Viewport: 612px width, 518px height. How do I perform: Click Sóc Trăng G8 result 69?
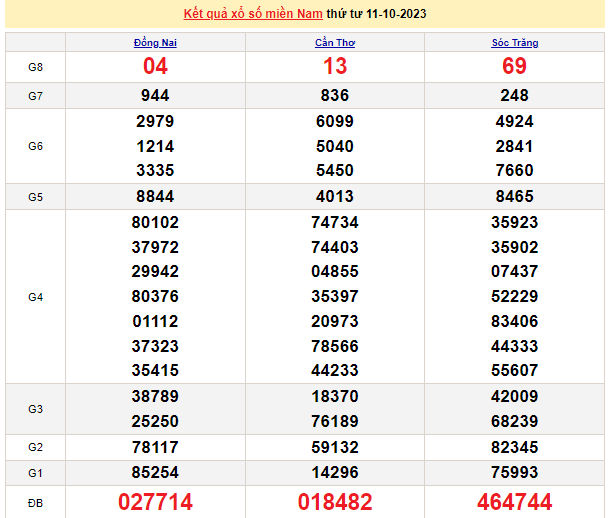[514, 67]
